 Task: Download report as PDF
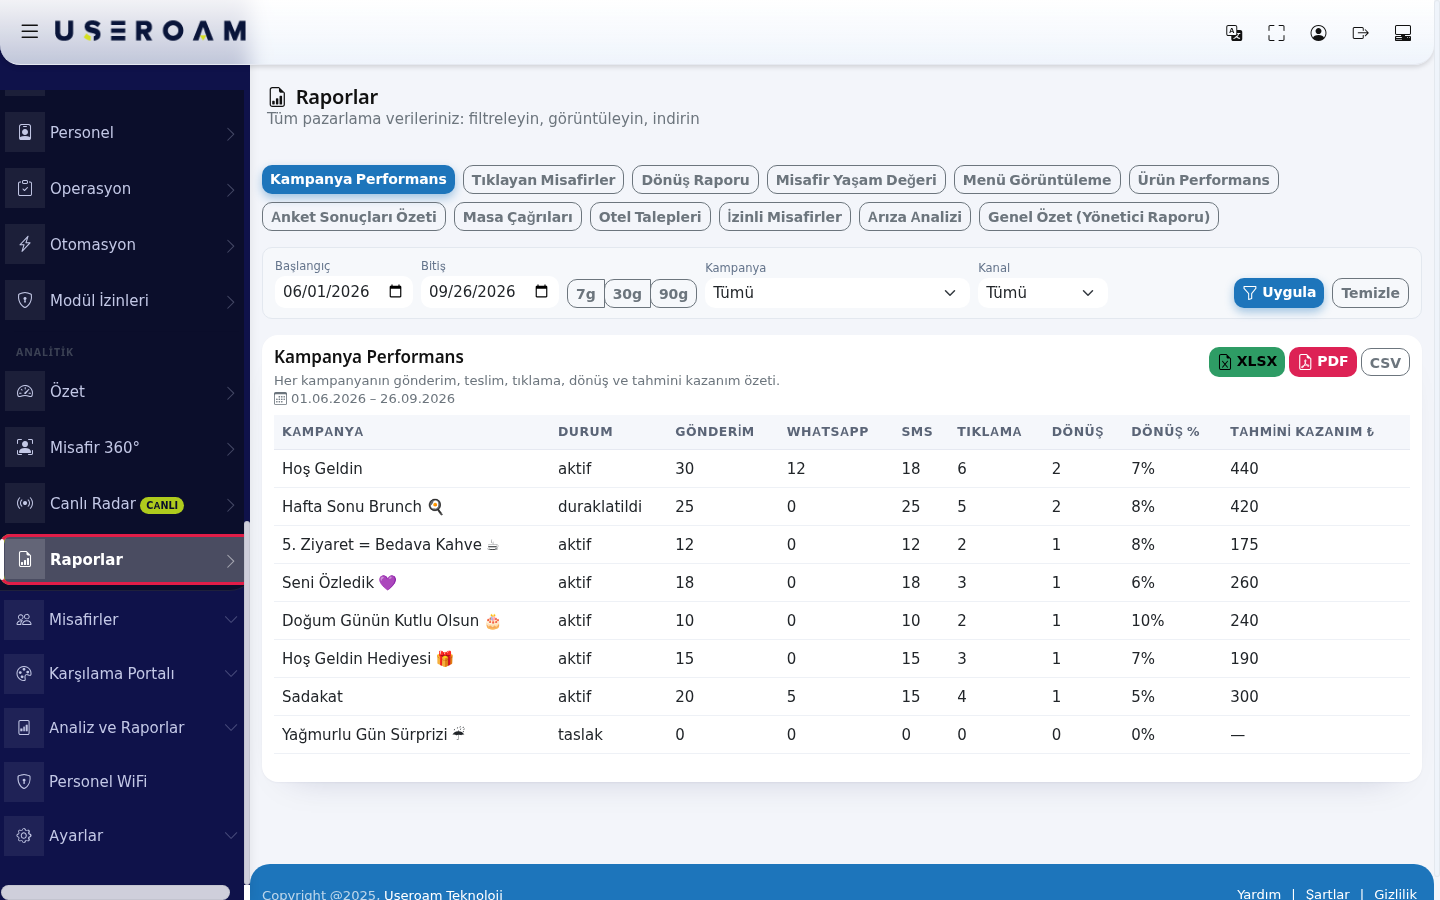point(1323,362)
